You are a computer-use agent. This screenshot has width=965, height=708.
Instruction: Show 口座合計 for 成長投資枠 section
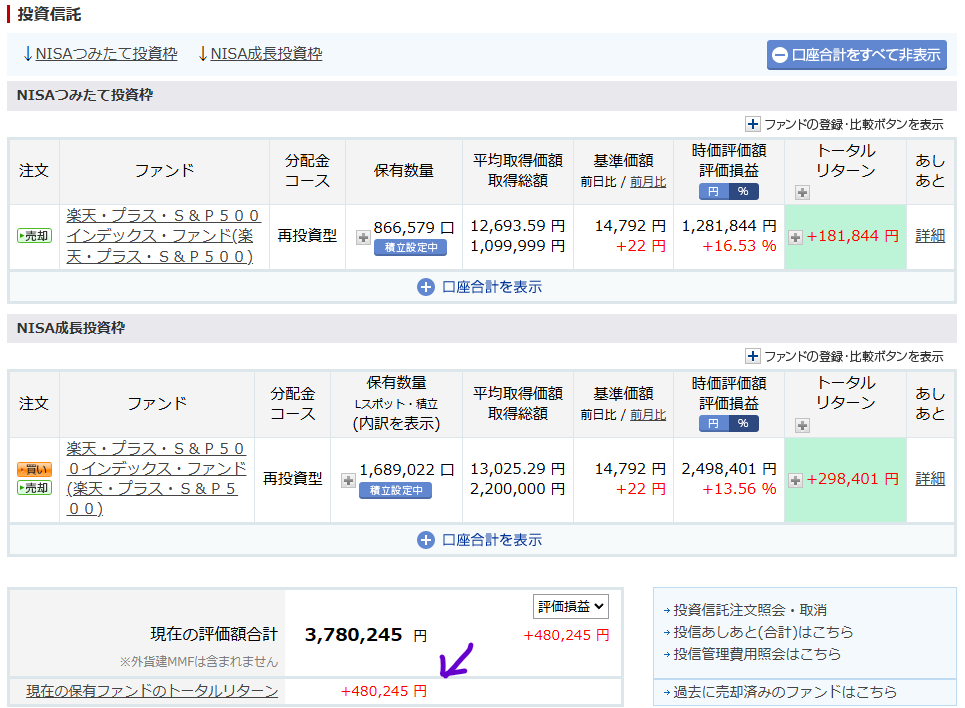[480, 540]
